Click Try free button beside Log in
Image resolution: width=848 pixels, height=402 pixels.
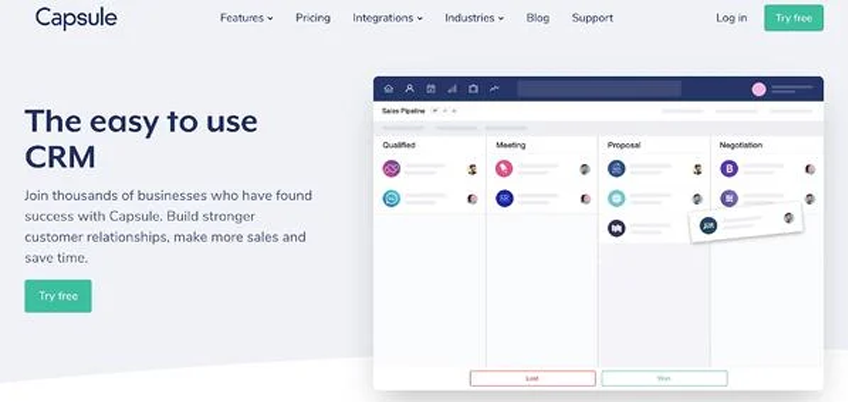(793, 18)
